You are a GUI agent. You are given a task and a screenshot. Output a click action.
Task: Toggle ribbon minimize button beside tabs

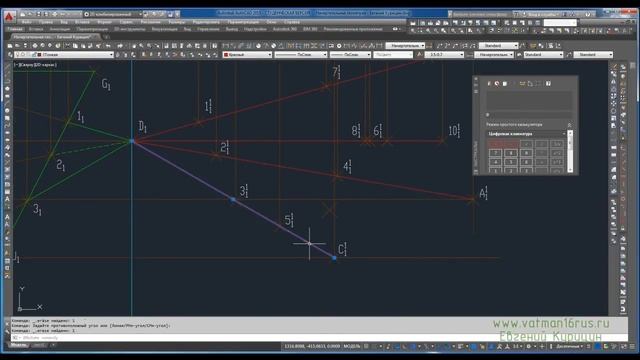(x=395, y=29)
